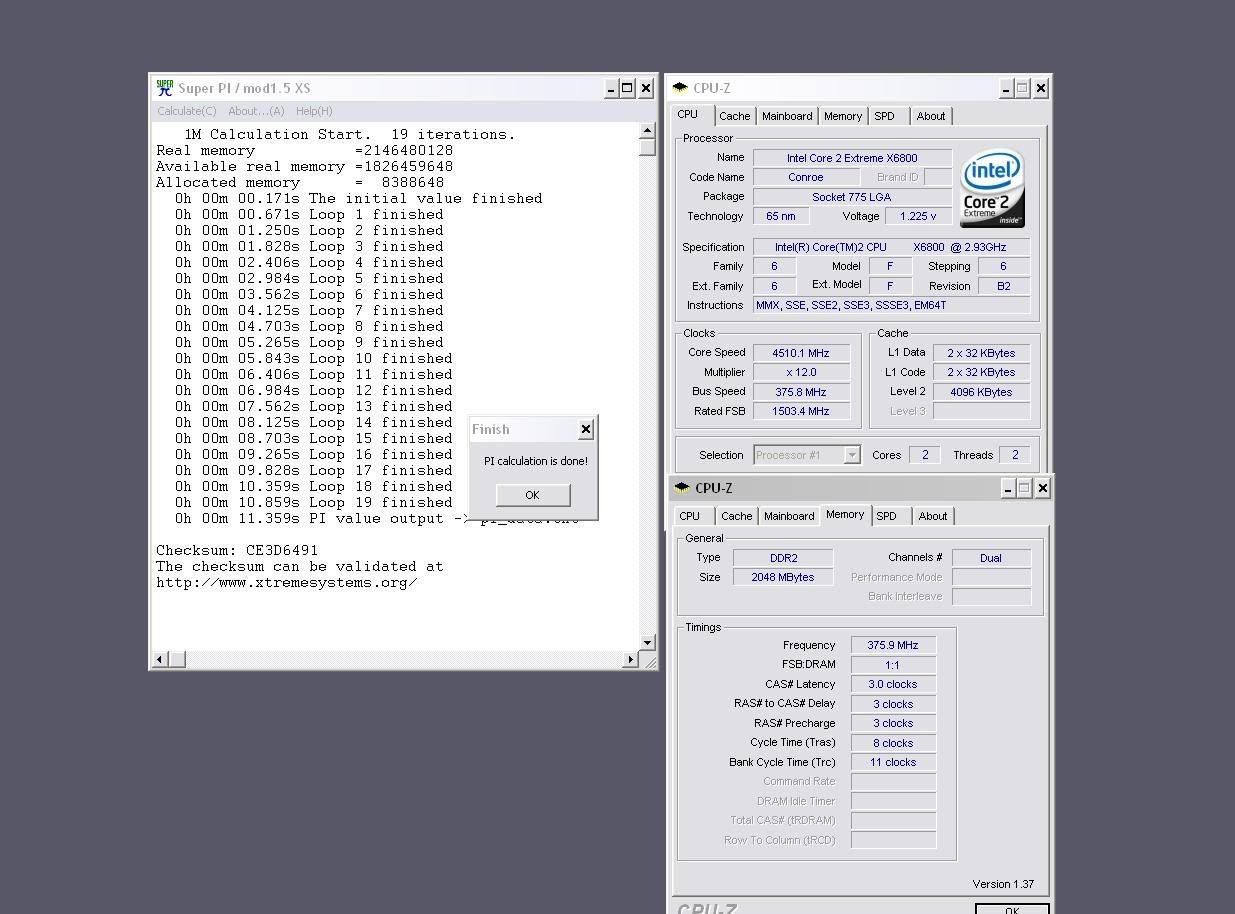Click the CPU-Z icon in the lower window title
Screen dimensions: 1235x914
coord(682,488)
